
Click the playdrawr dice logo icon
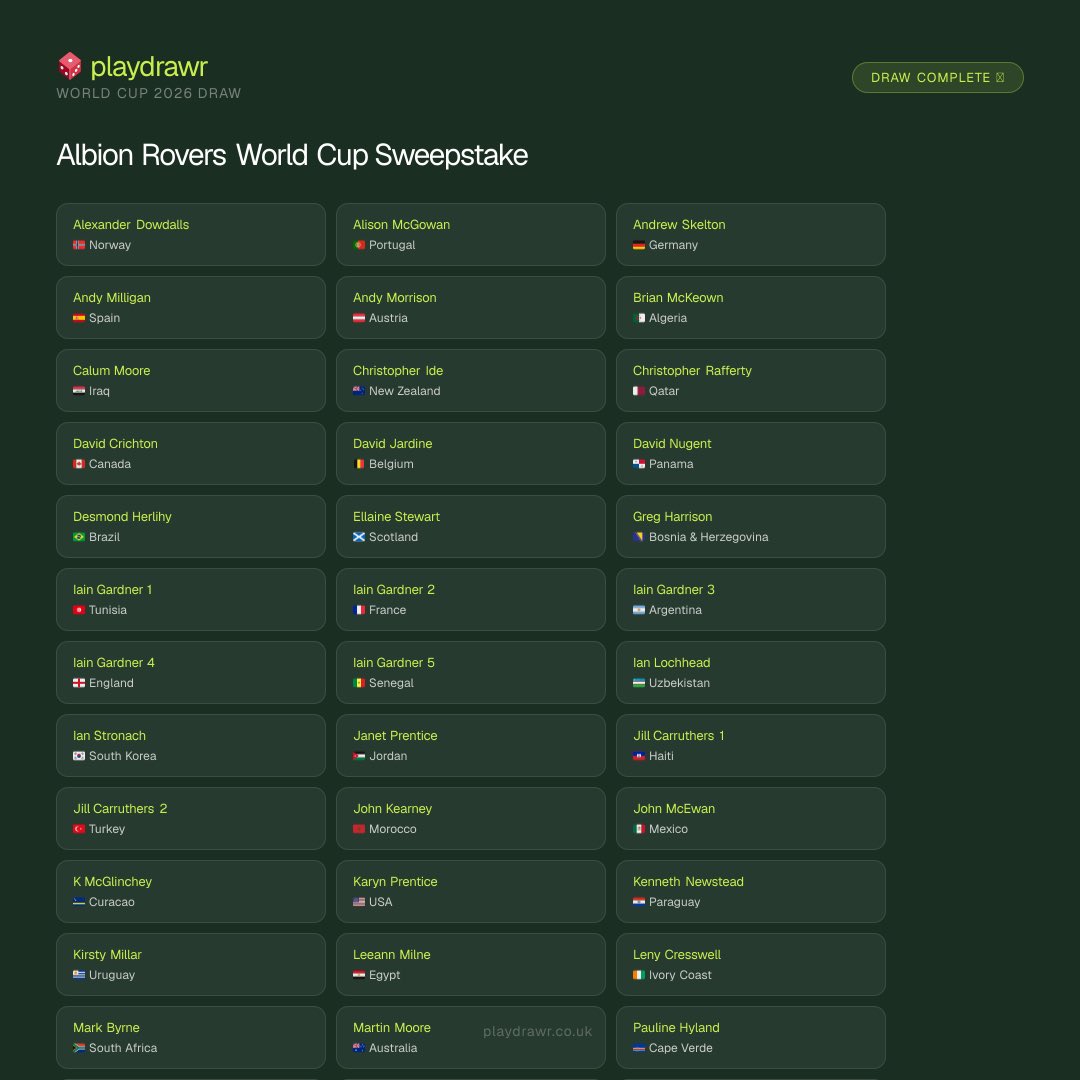pos(70,66)
